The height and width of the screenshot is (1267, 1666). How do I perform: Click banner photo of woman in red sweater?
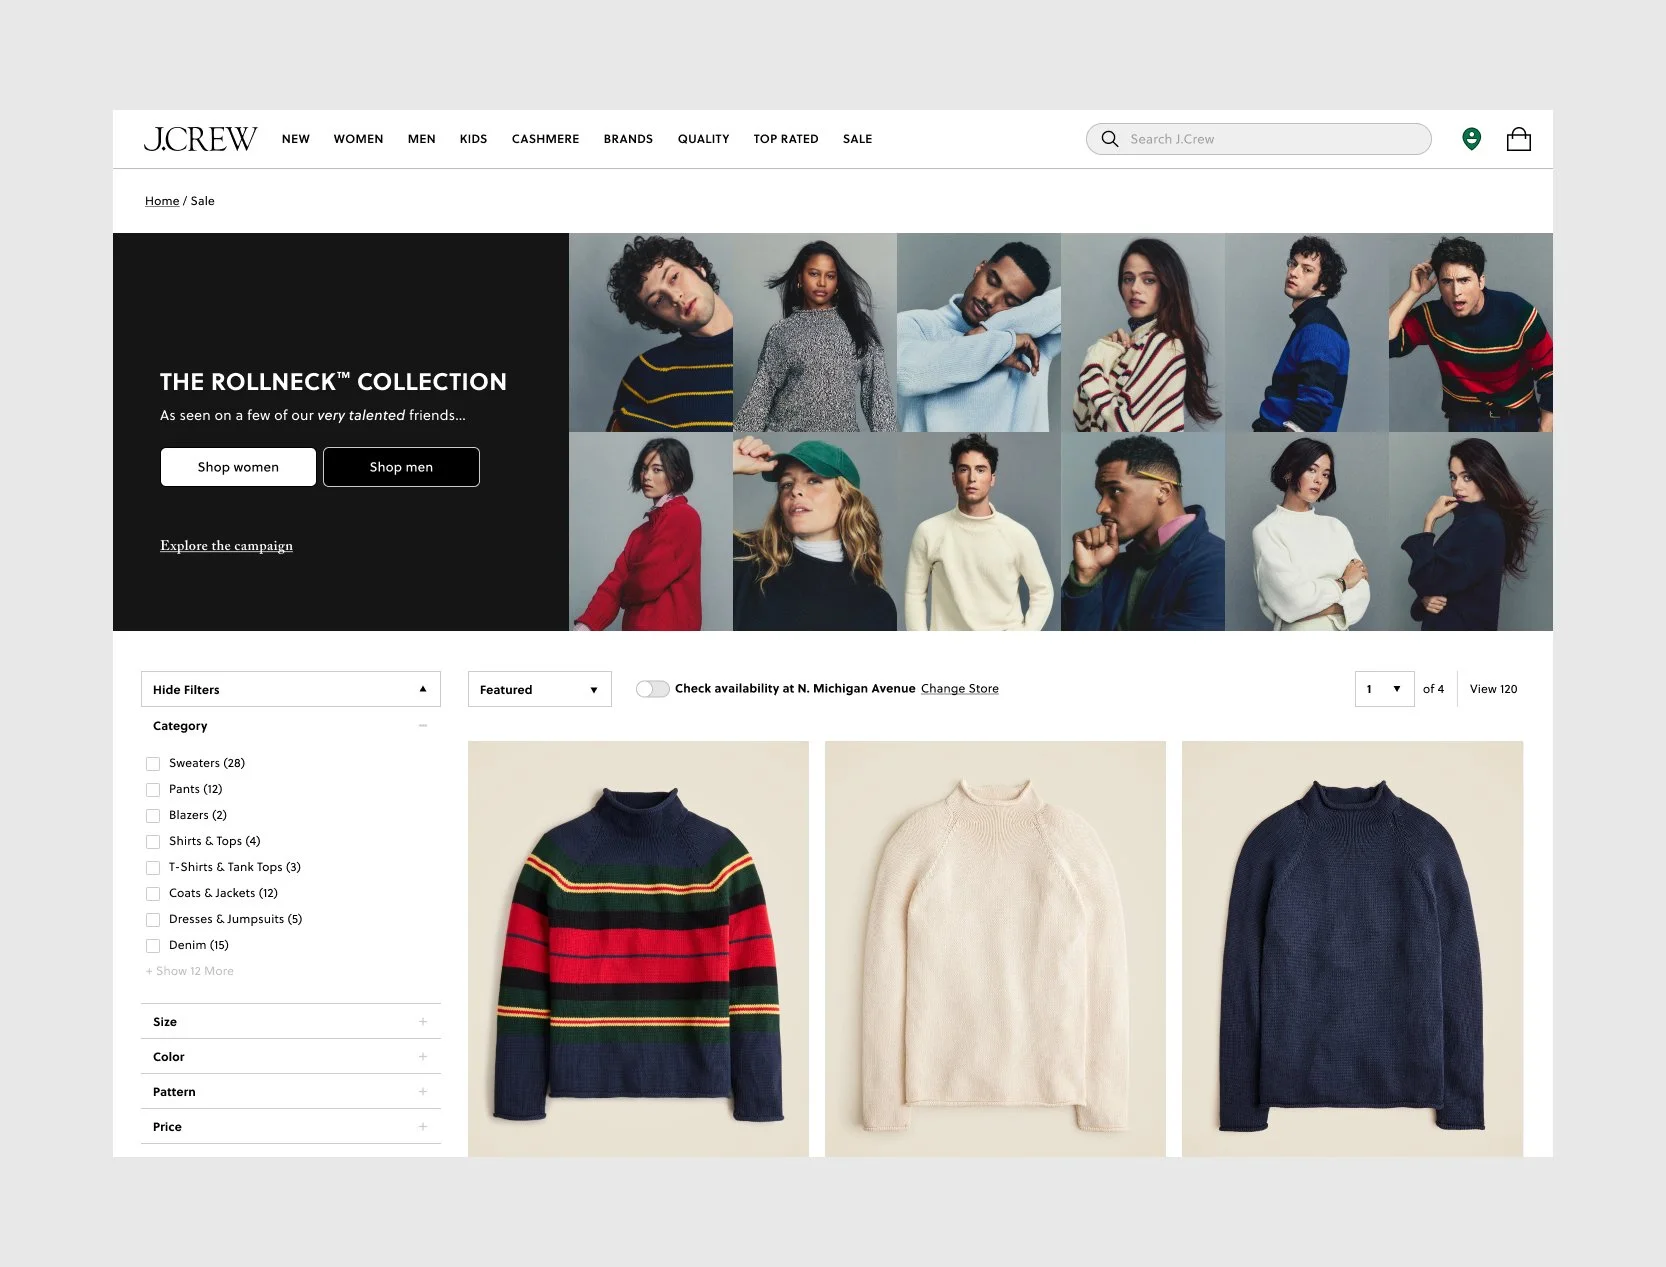[651, 532]
